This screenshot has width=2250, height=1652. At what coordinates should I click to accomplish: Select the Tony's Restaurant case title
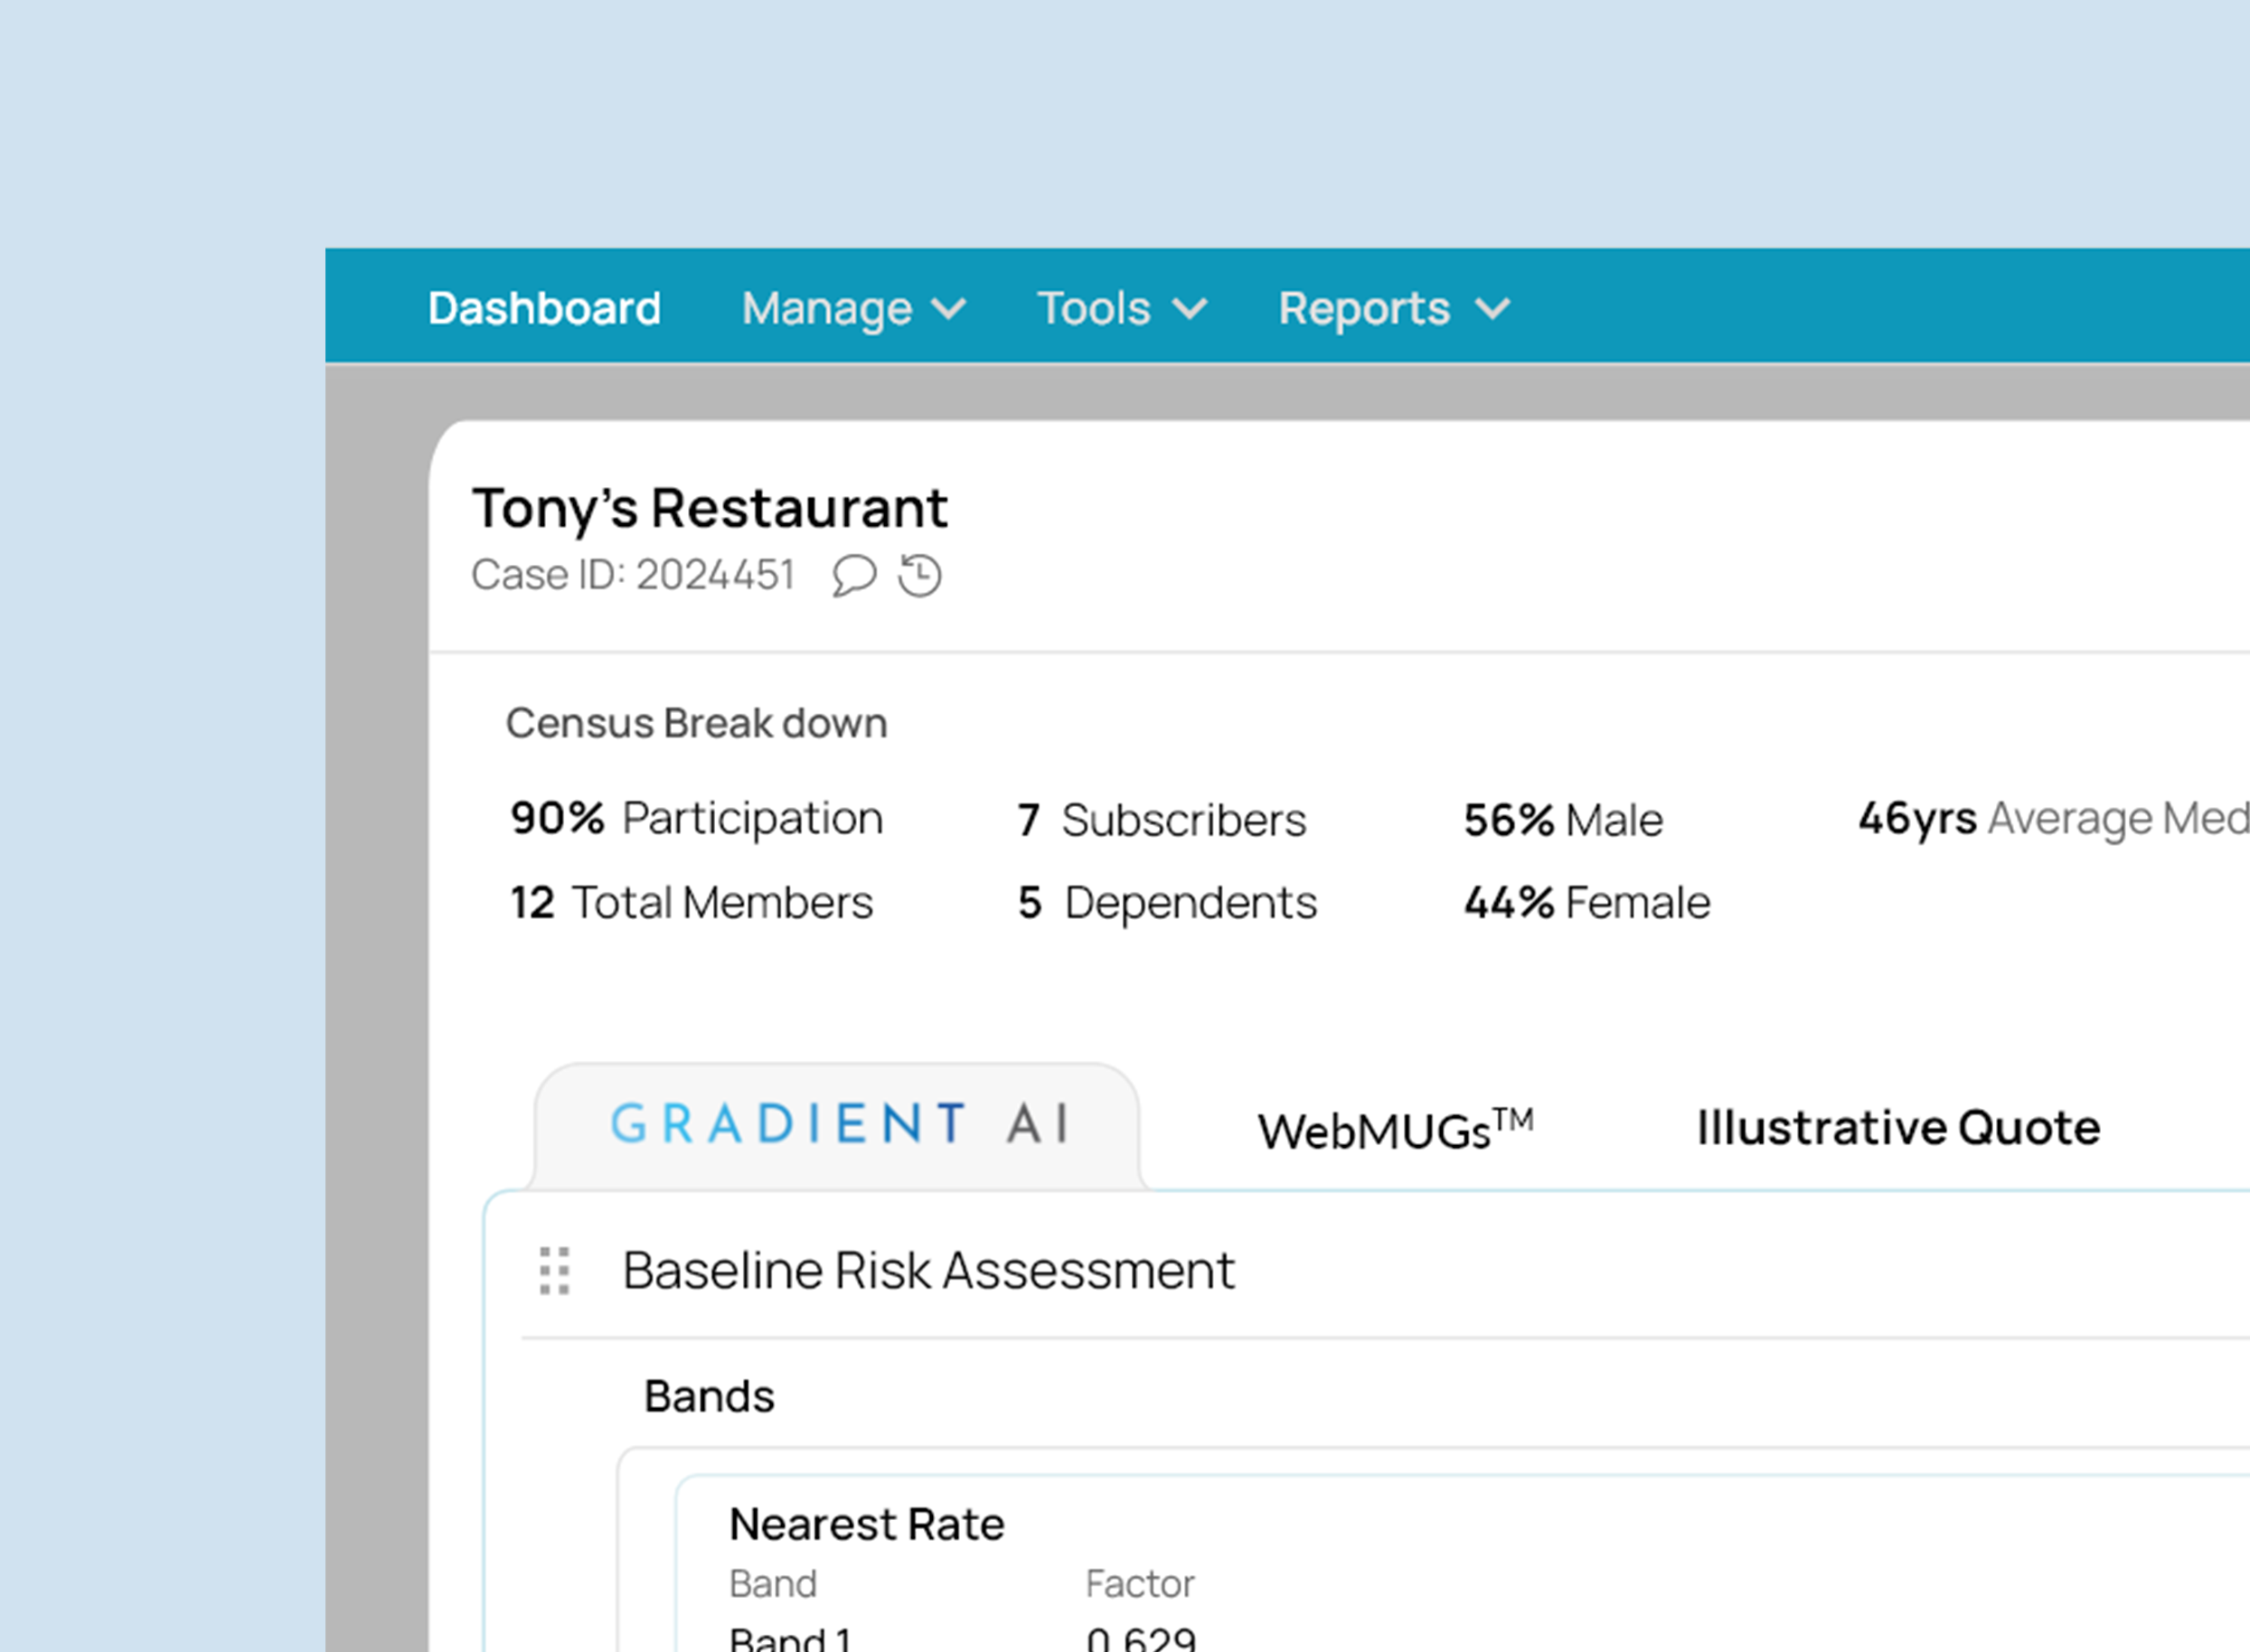click(x=710, y=509)
